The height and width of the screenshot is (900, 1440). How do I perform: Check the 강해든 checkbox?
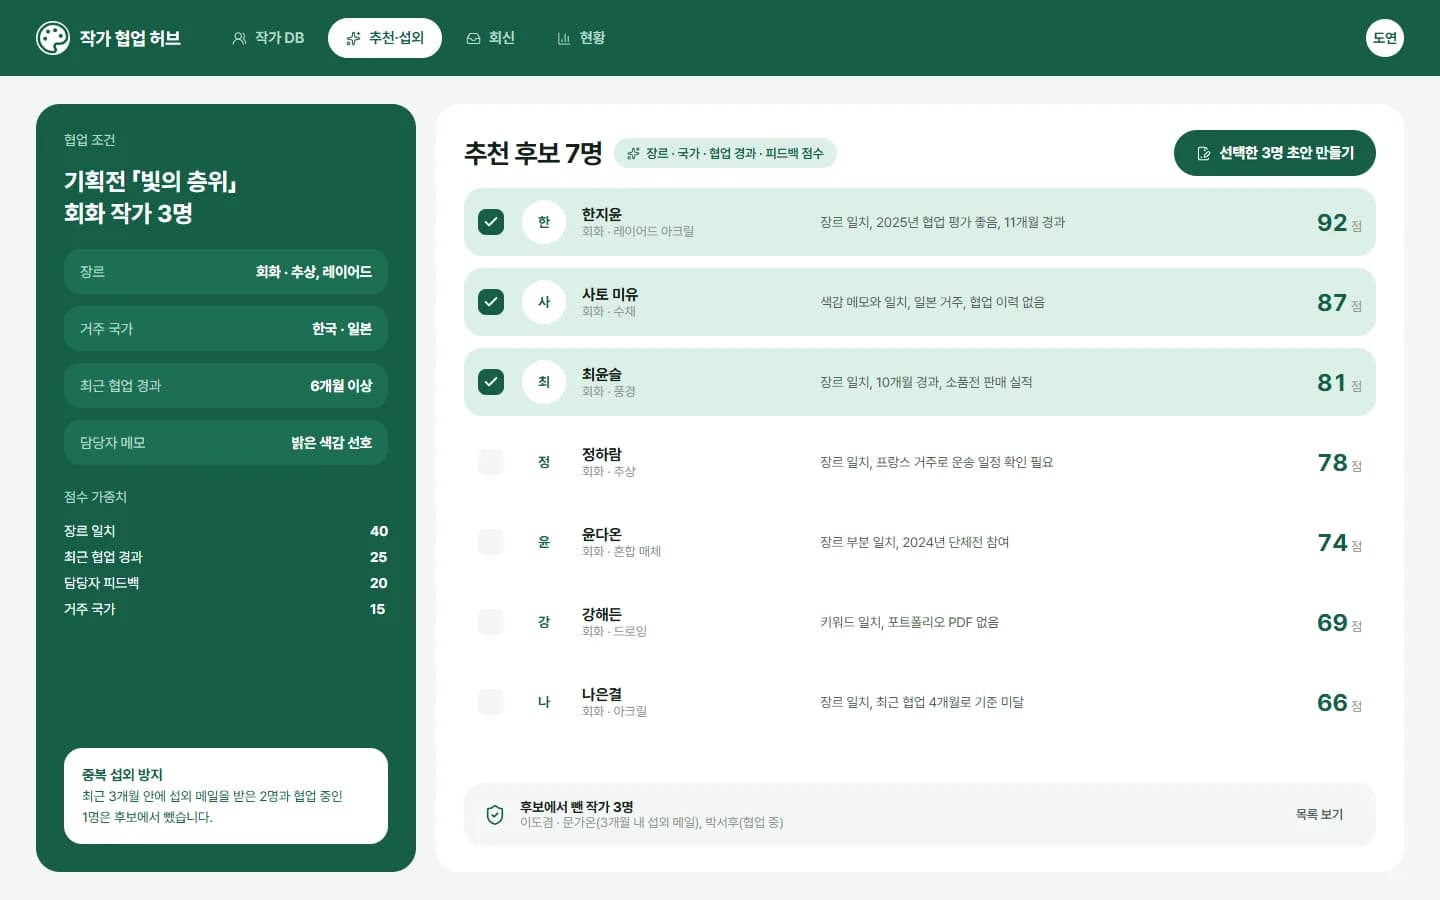pos(491,622)
